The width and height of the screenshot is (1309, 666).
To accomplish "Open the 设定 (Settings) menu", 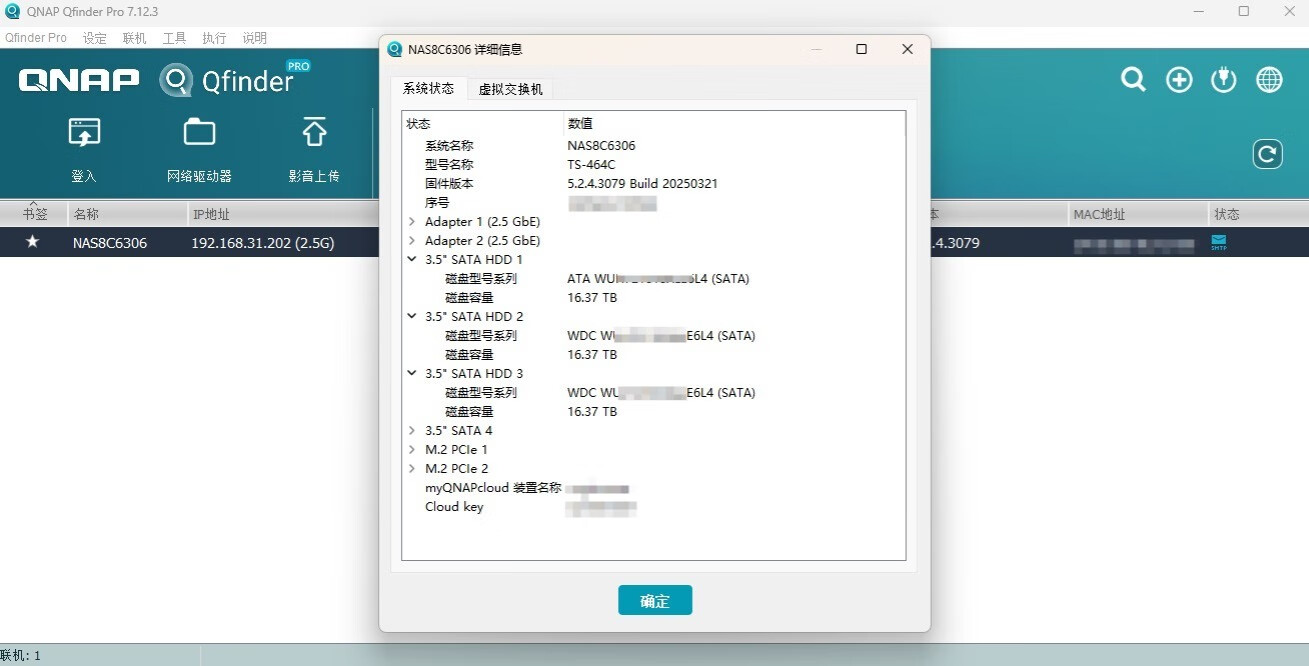I will 95,38.
